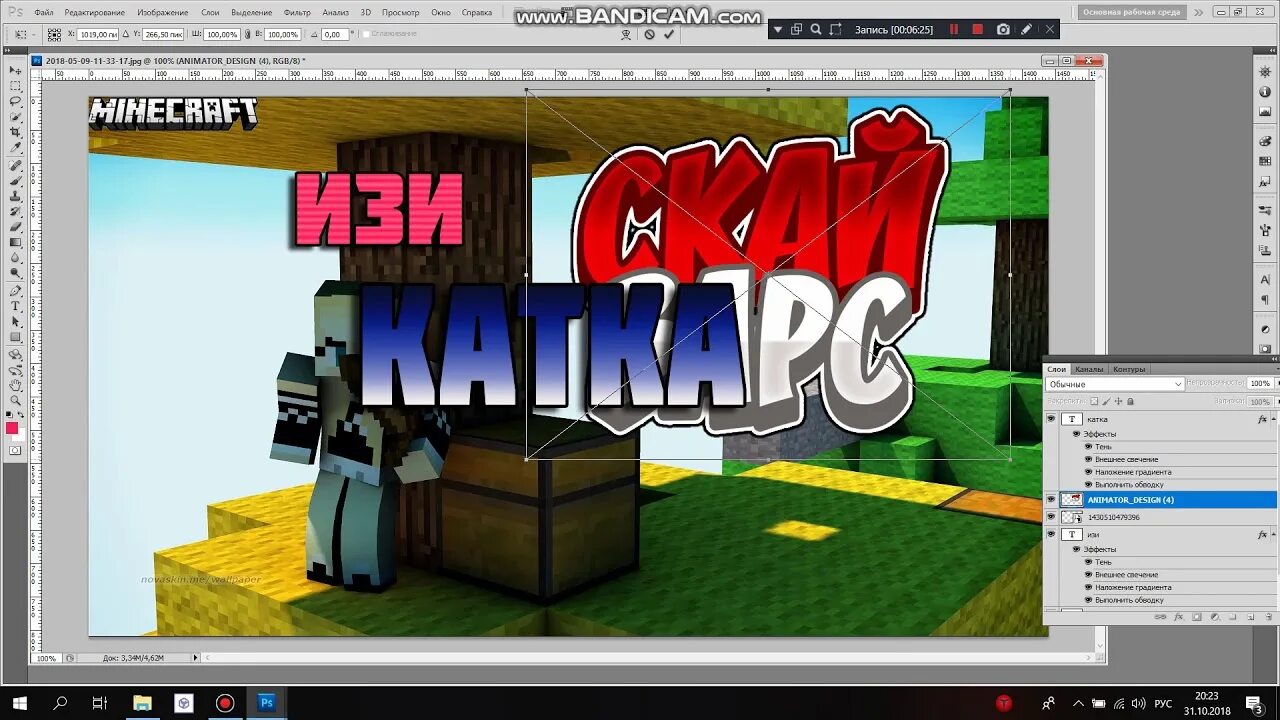The width and height of the screenshot is (1280, 720).
Task: Open the Bandicam dropdown arrow menu
Action: pyautogui.click(x=779, y=29)
